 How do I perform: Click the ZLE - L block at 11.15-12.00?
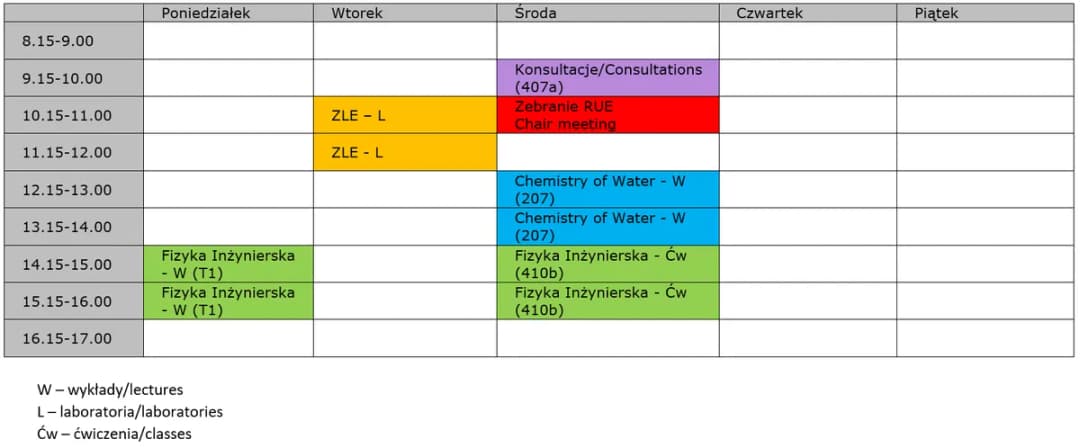coord(404,153)
